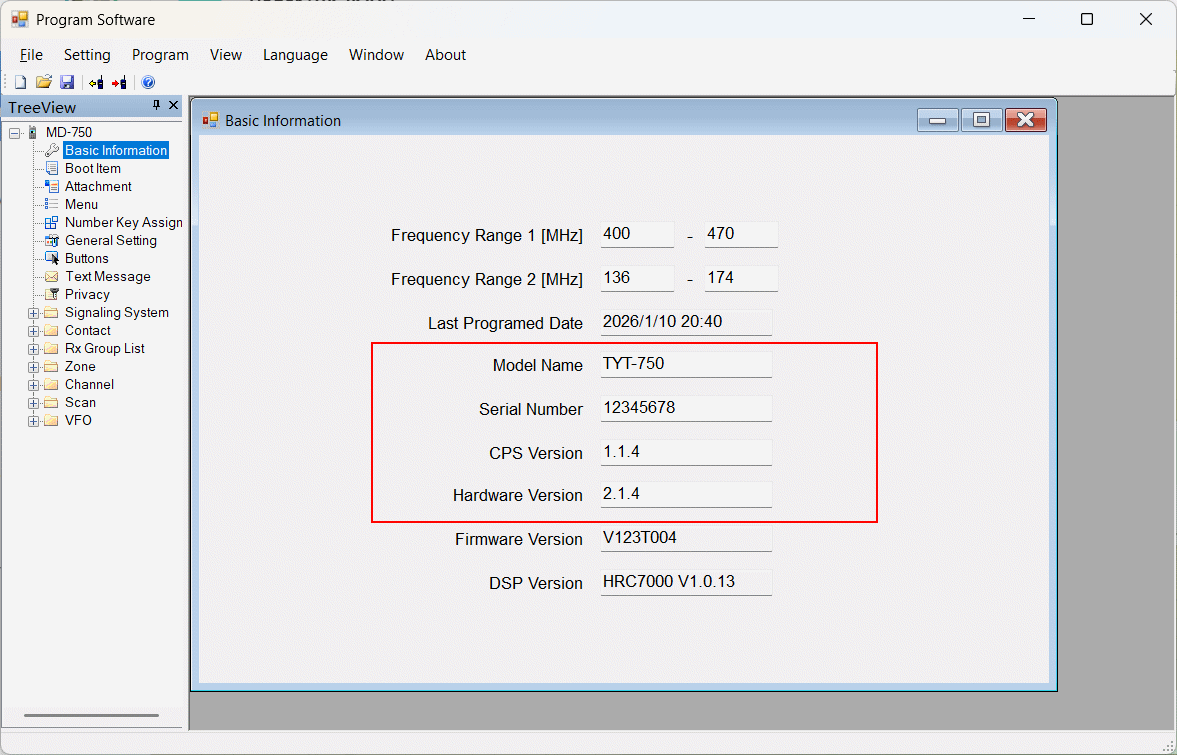Pin the TreeView panel

coord(156,105)
